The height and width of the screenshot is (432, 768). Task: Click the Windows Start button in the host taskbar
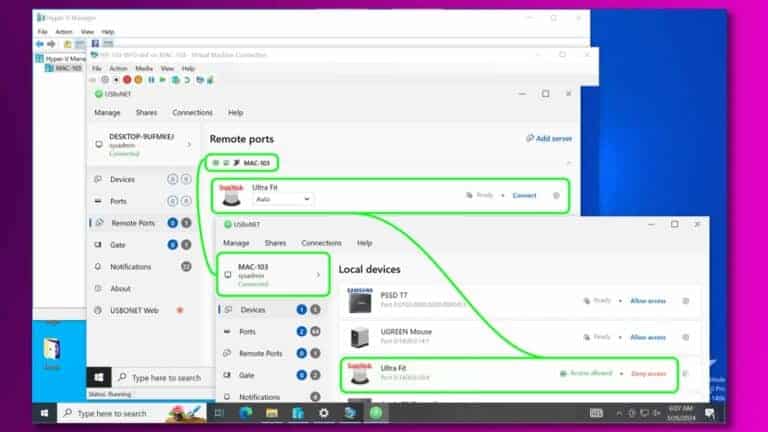(x=44, y=413)
